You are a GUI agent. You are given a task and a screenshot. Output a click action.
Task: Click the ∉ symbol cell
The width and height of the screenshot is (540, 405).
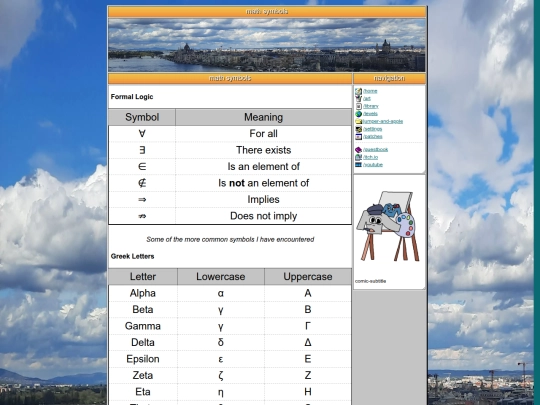coord(142,183)
